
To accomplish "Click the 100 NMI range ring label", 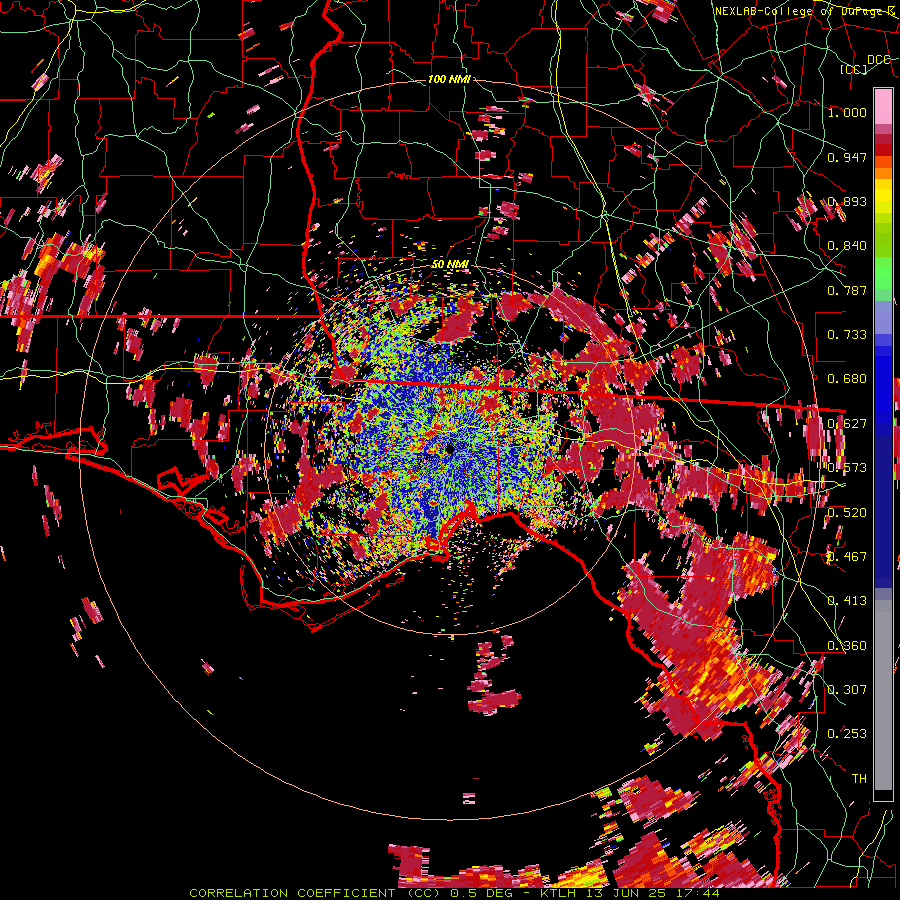I will click(x=449, y=79).
